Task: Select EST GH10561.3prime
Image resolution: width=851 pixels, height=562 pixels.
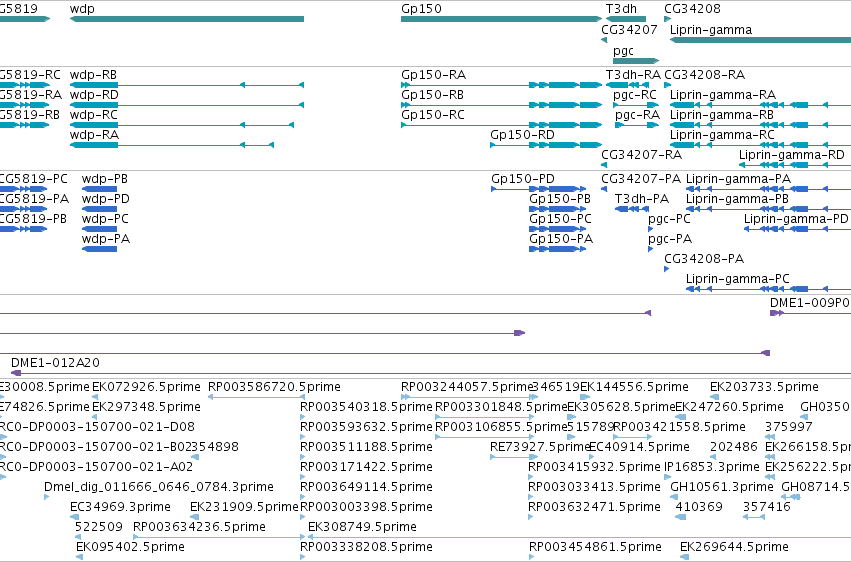Action: pyautogui.click(x=673, y=497)
